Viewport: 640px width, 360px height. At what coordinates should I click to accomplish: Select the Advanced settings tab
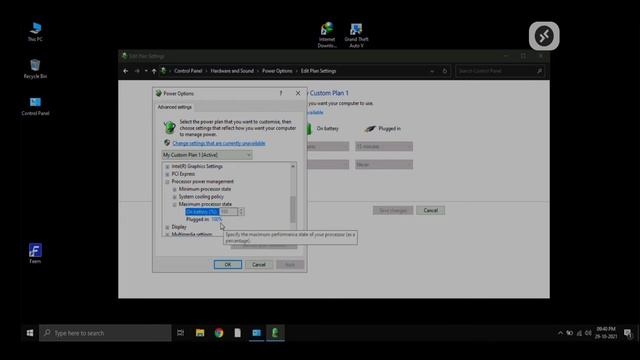(175, 107)
